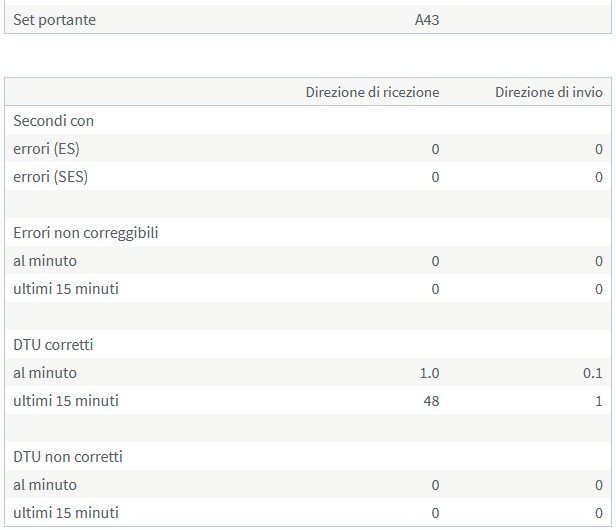
Task: Click the errori (SES) send direction value
Action: coord(598,176)
